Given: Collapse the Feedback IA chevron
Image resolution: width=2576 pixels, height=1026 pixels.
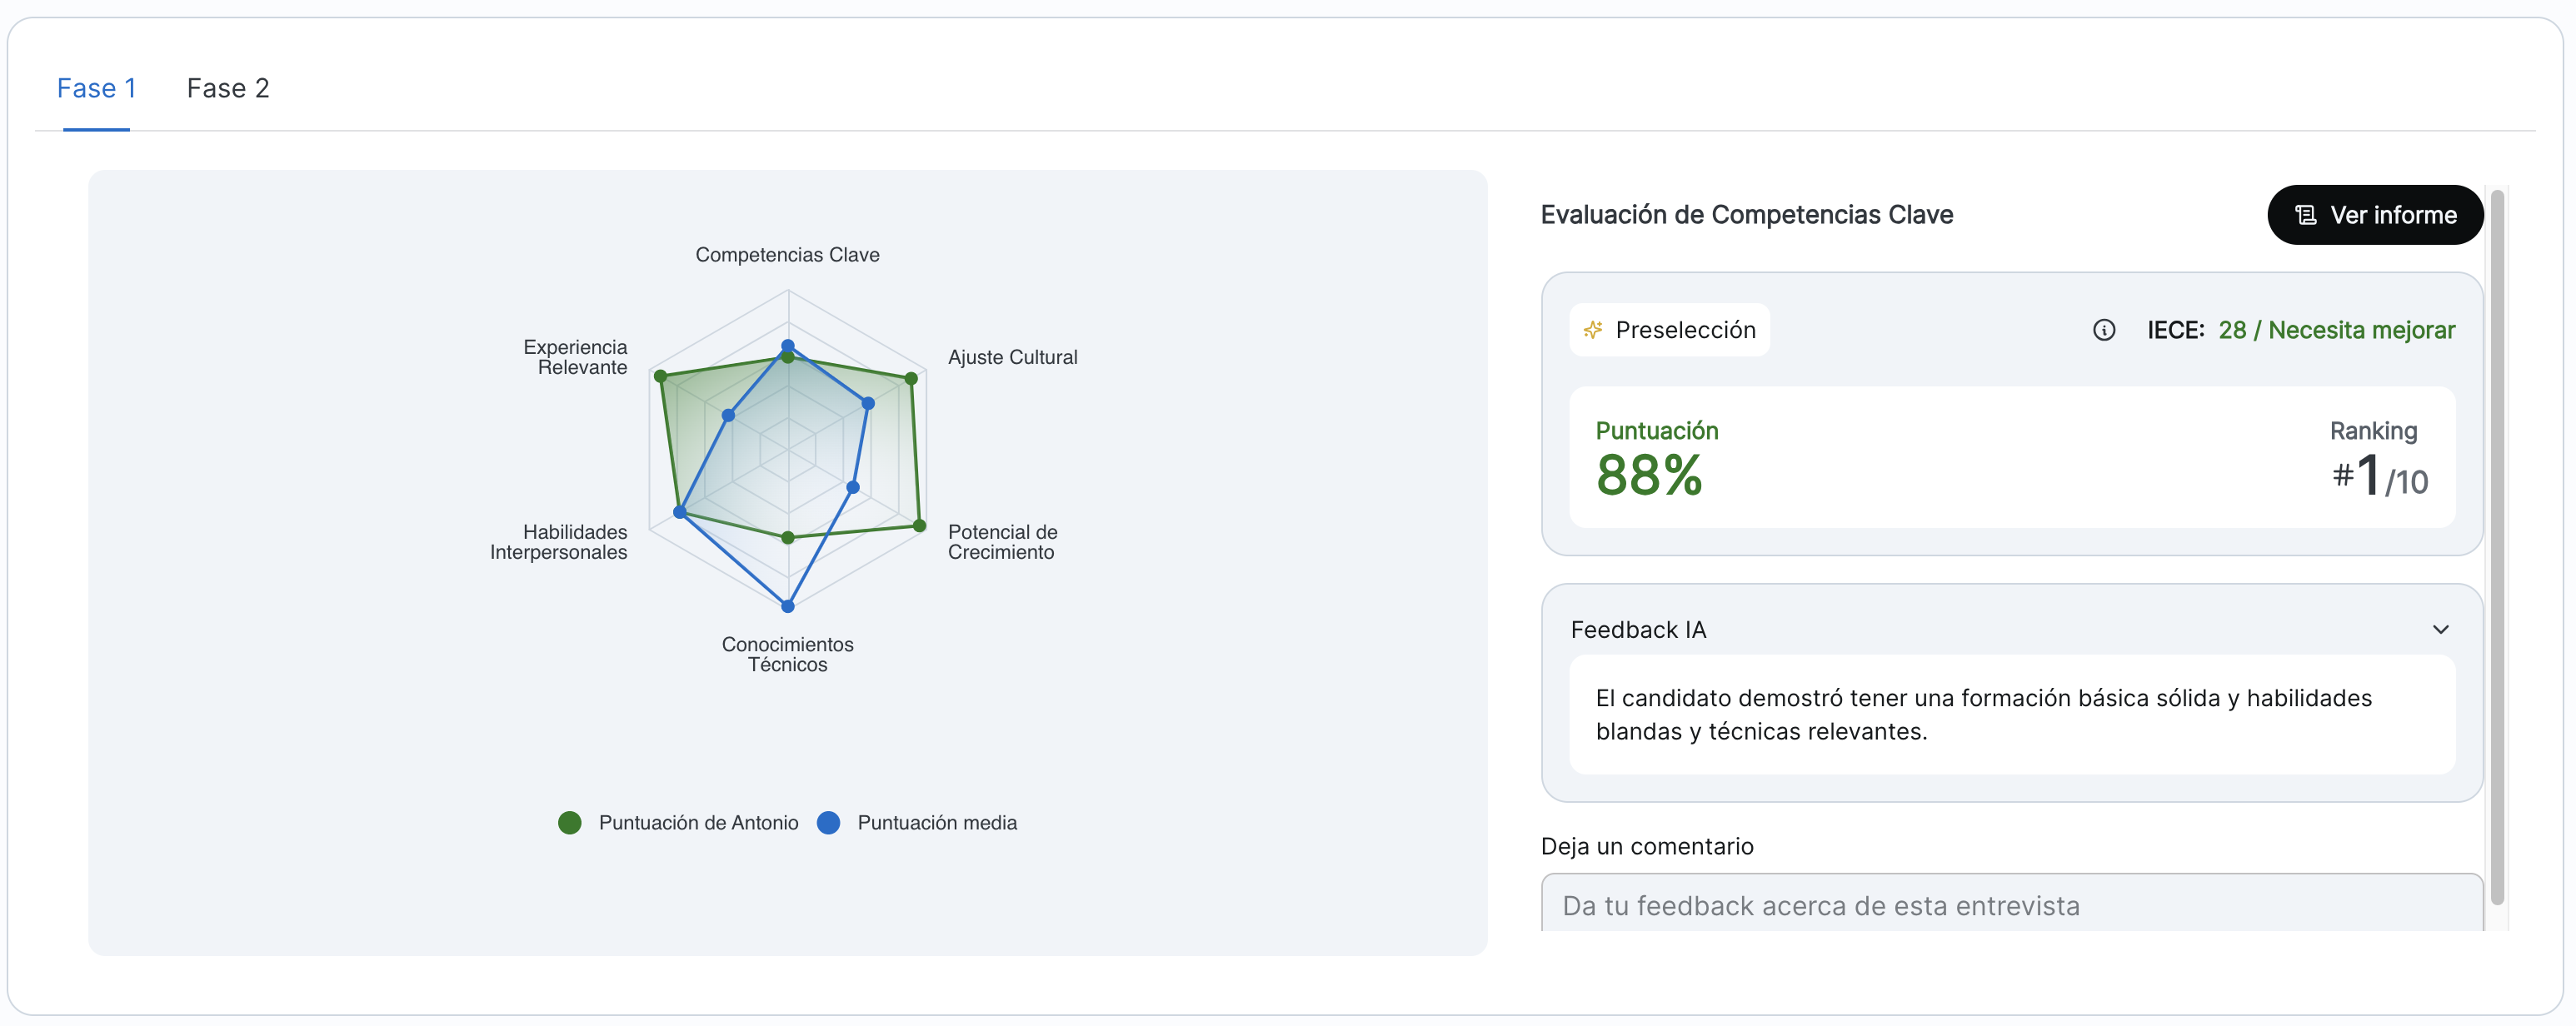Looking at the screenshot, I should tap(2440, 629).
